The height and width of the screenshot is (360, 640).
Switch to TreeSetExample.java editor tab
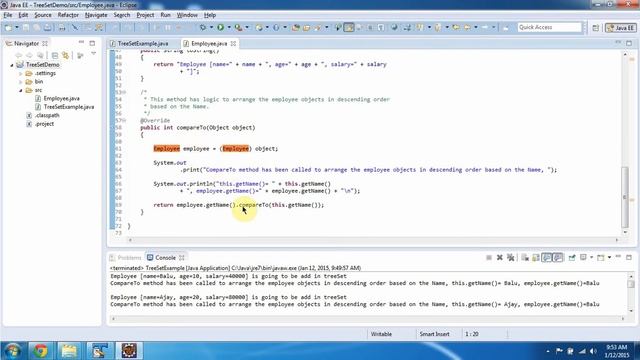(143, 43)
